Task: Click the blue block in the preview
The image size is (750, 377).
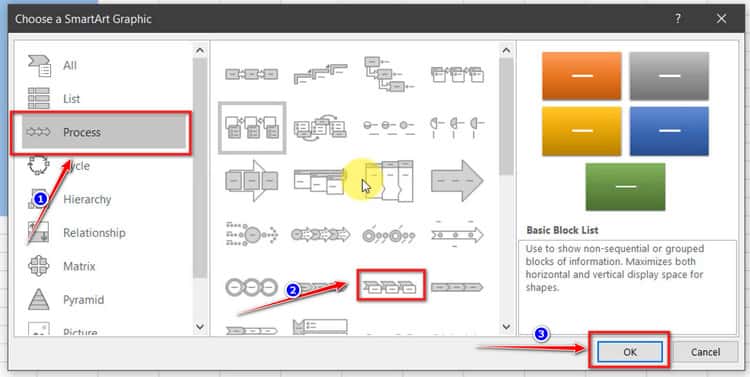Action: 669,131
